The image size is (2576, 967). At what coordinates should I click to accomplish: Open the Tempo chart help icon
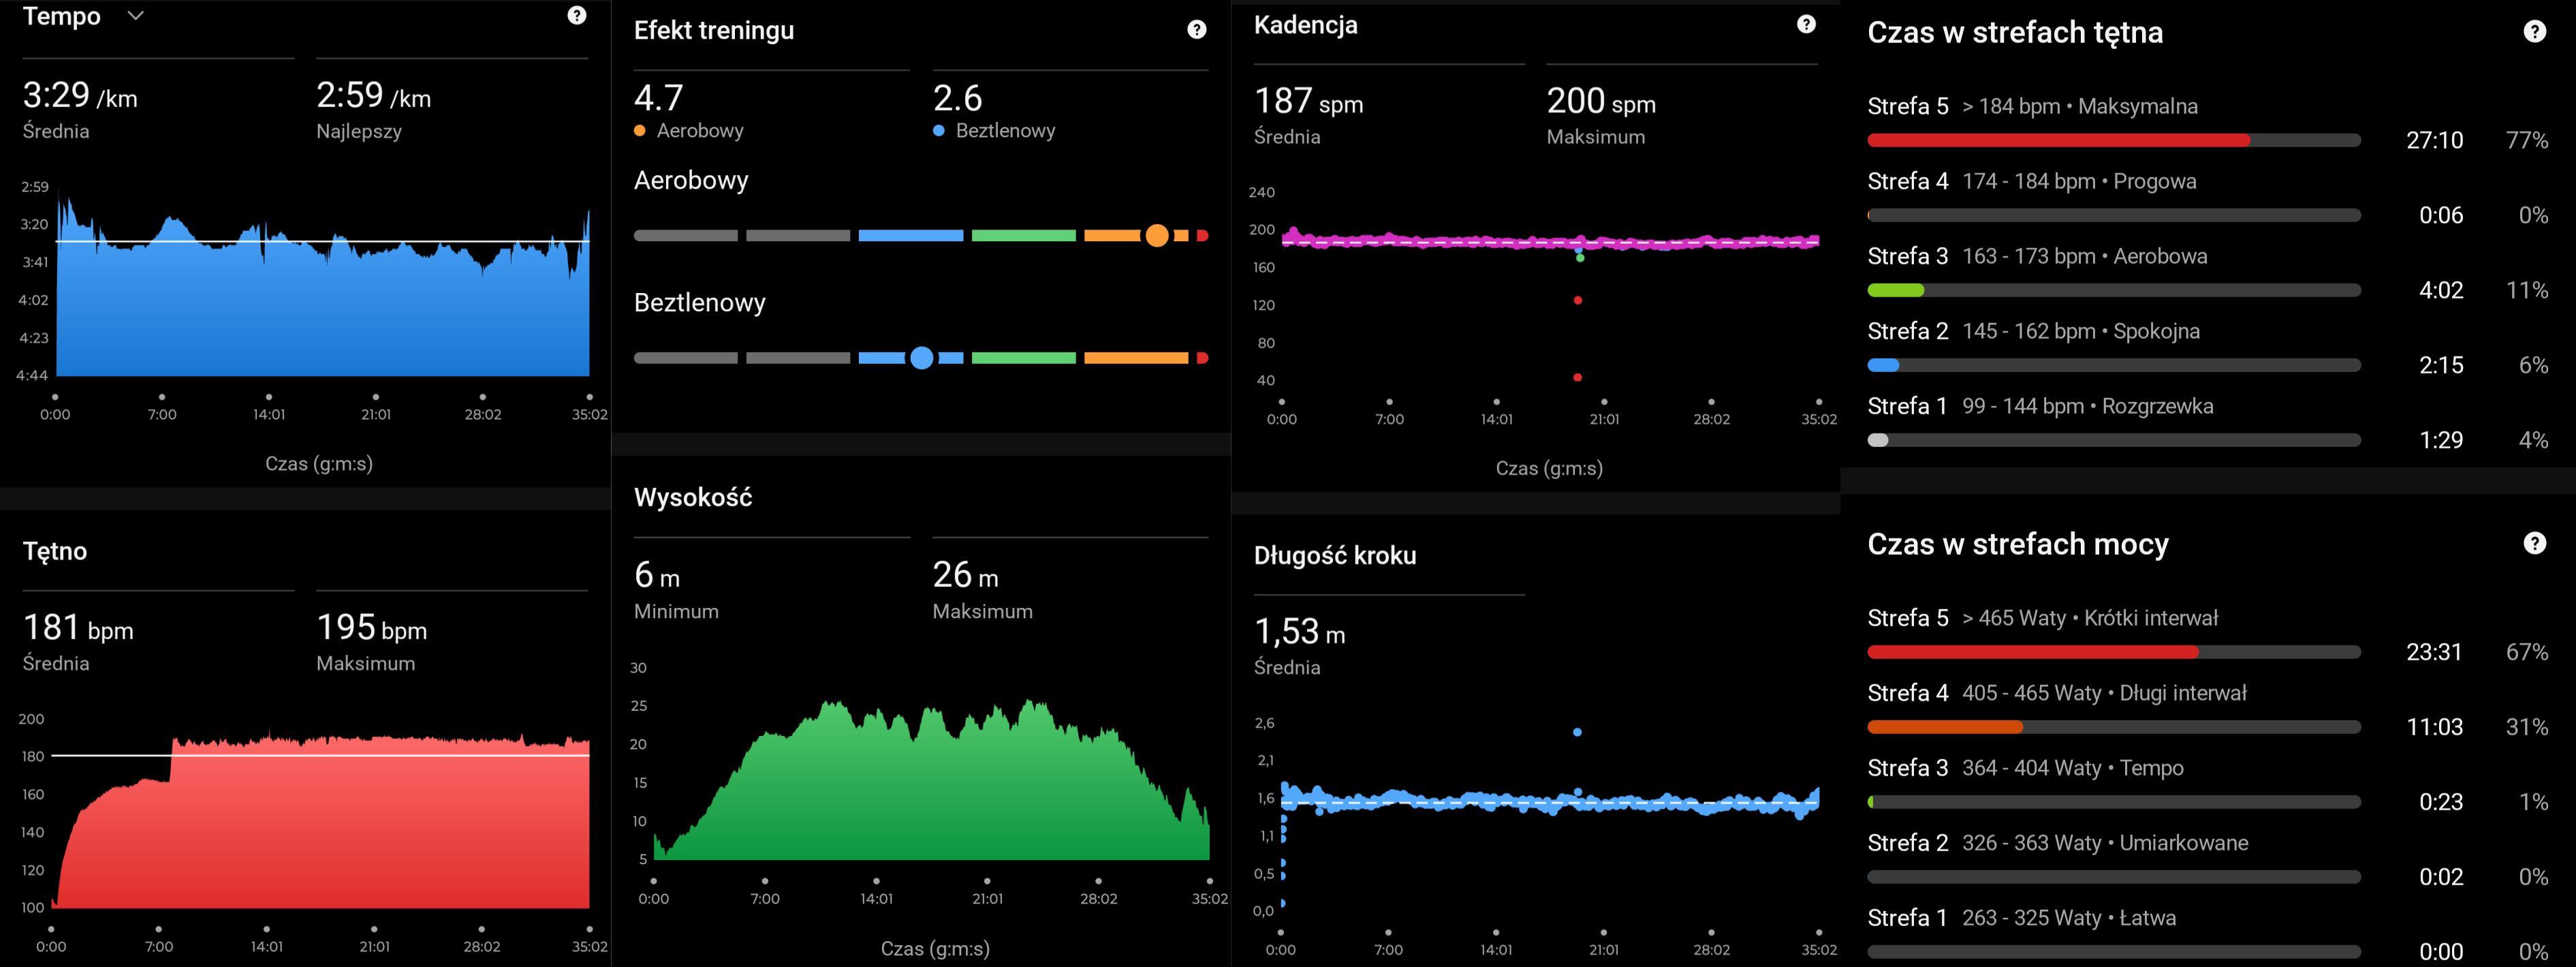(577, 15)
